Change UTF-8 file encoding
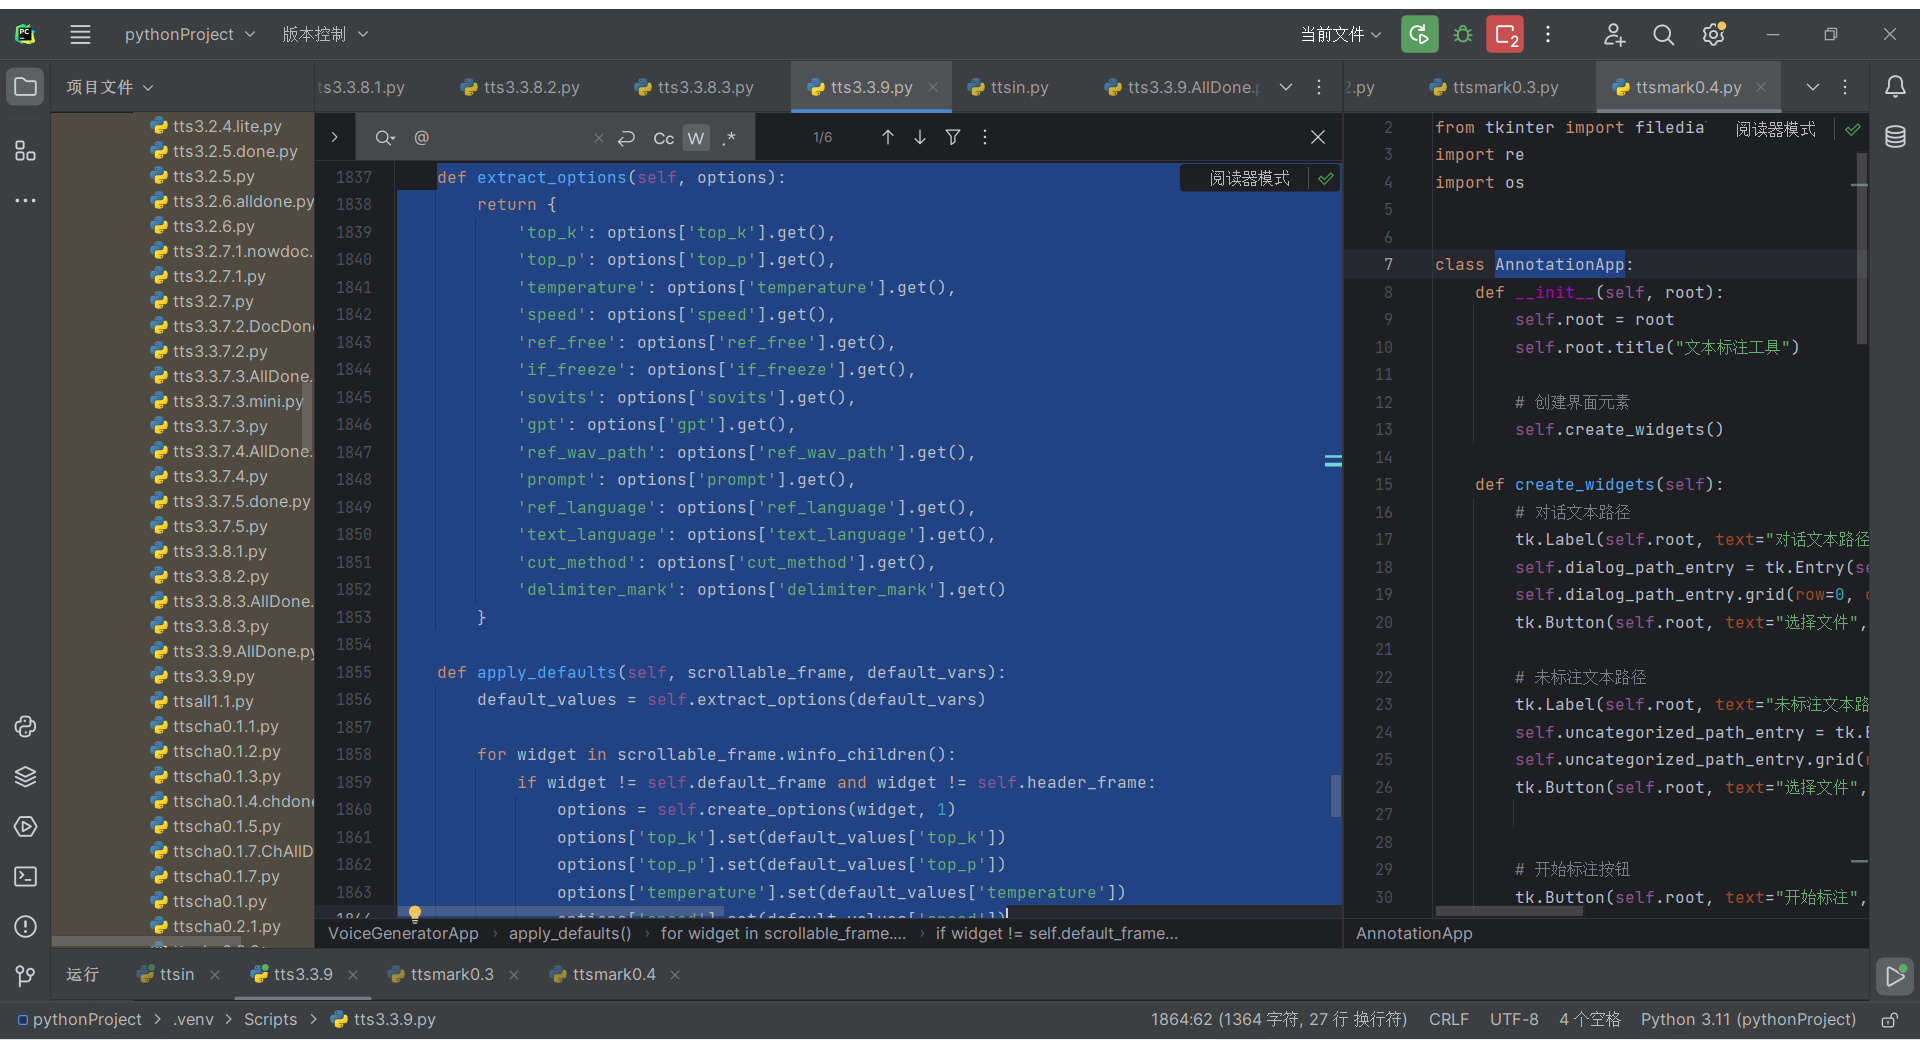The image size is (1920, 1040). (1514, 1019)
